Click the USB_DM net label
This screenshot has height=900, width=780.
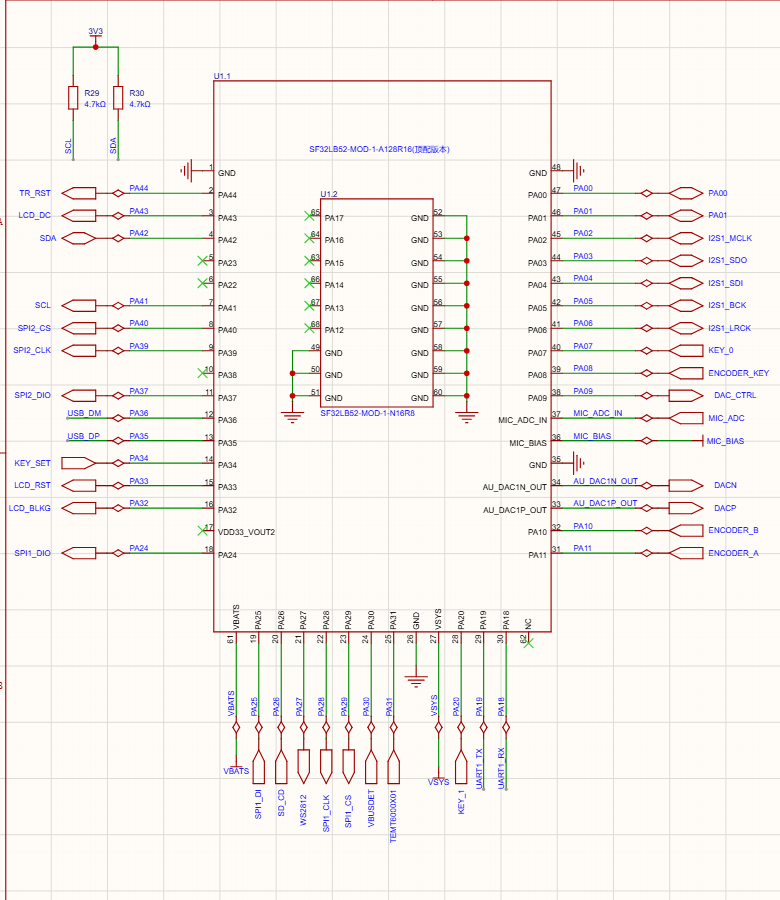pos(84,413)
